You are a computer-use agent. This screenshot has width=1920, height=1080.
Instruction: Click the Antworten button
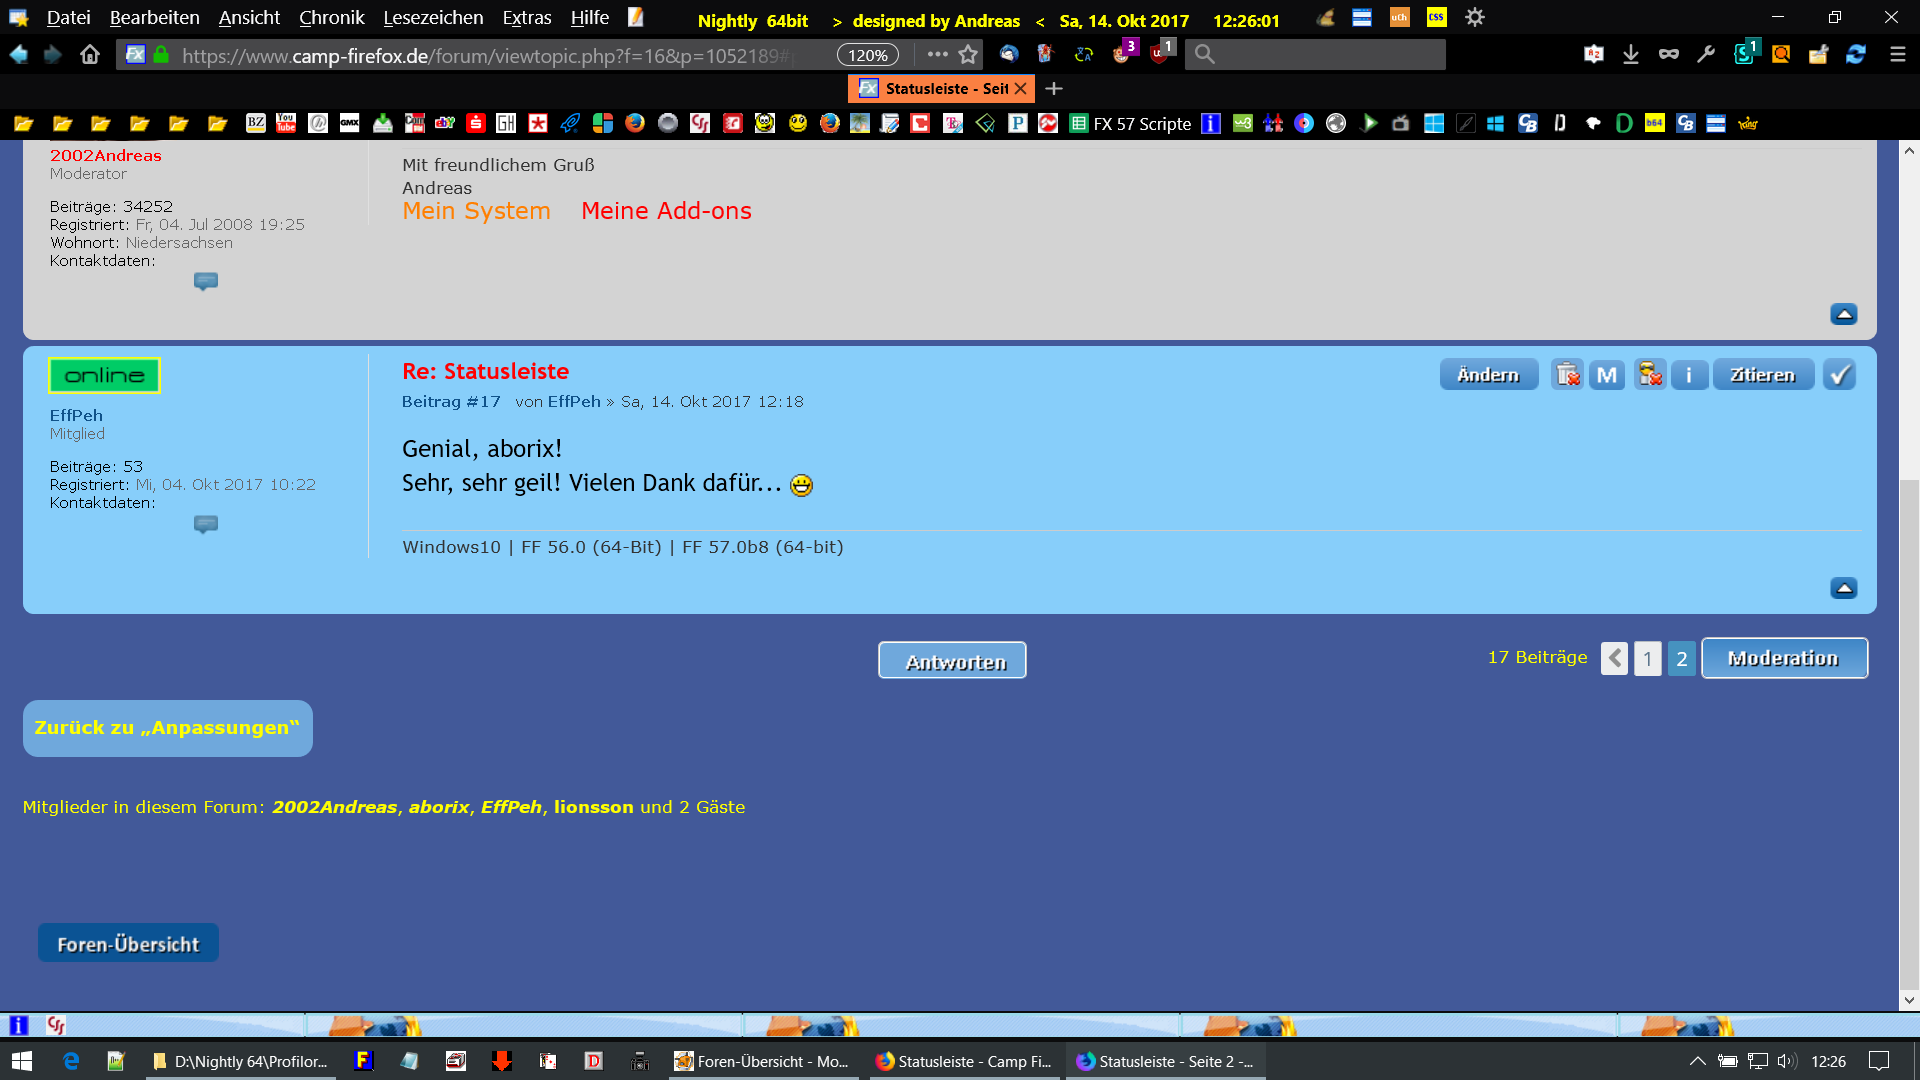(x=952, y=661)
